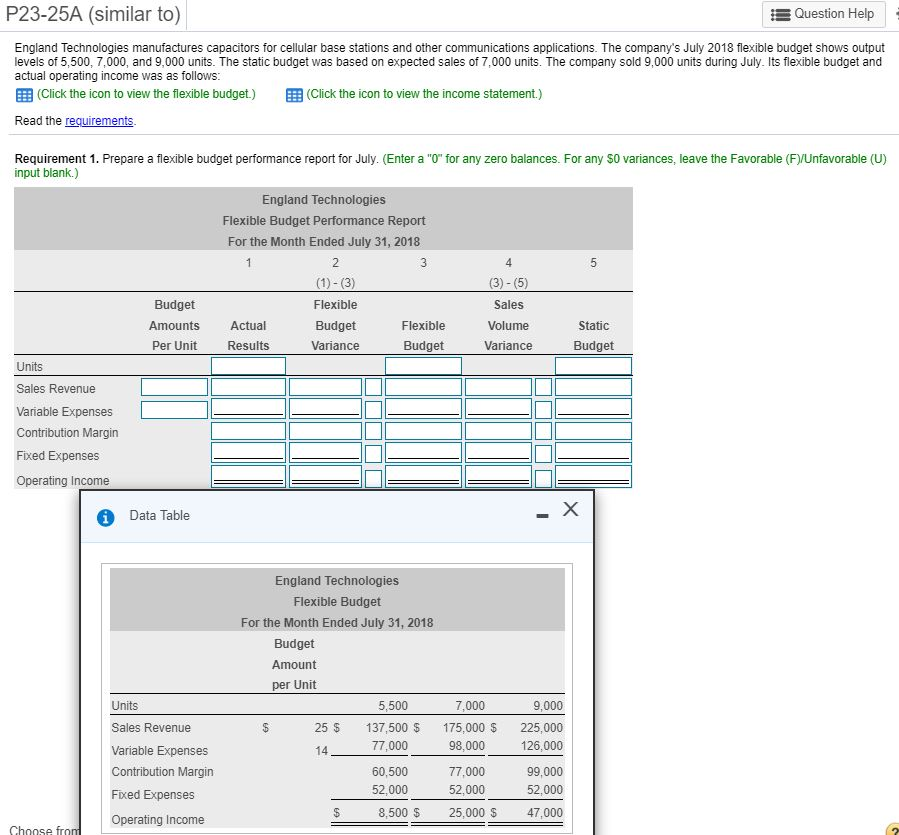The width and height of the screenshot is (899, 835).
Task: Open Contribution Margin flexible budget variance F/U selector
Action: pos(373,431)
